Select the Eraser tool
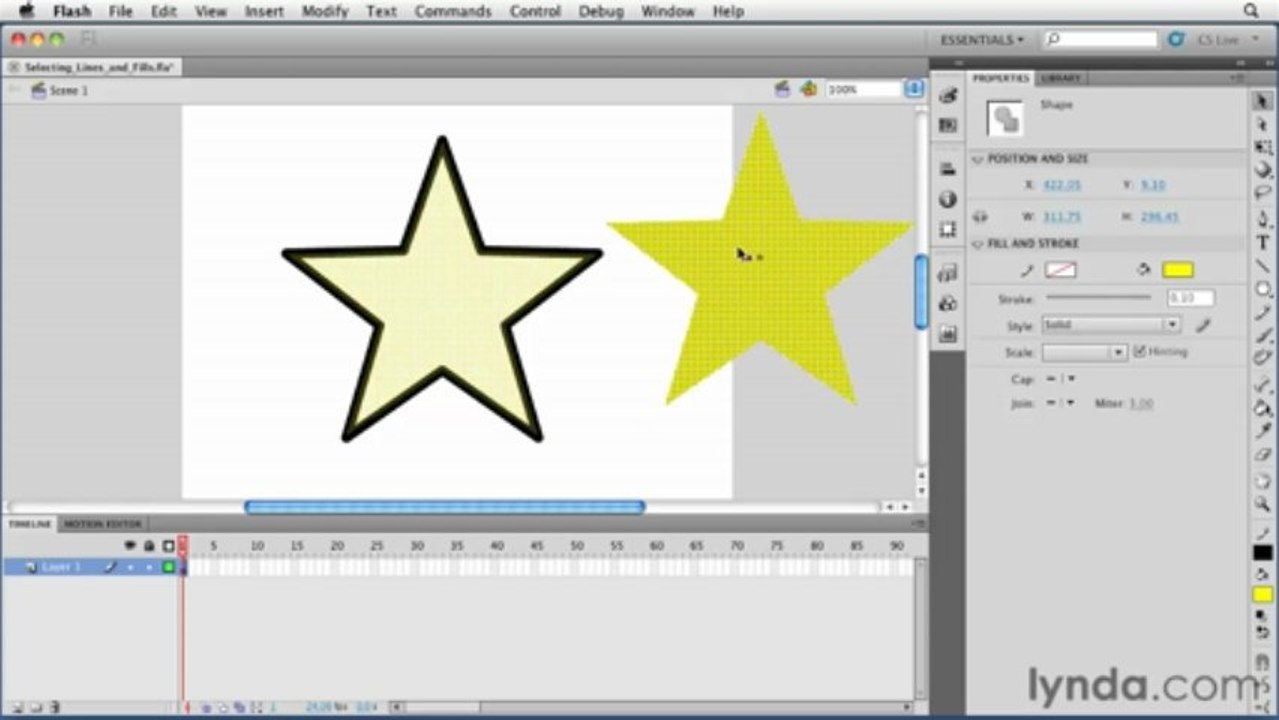 [1263, 454]
